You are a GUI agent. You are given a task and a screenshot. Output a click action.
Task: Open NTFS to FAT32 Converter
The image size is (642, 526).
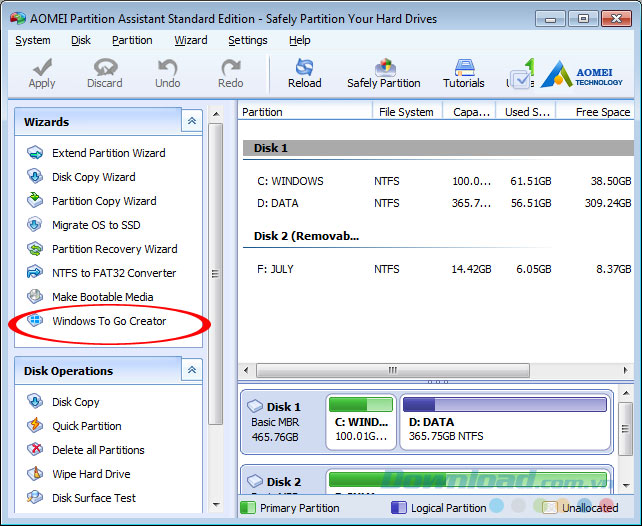[113, 273]
